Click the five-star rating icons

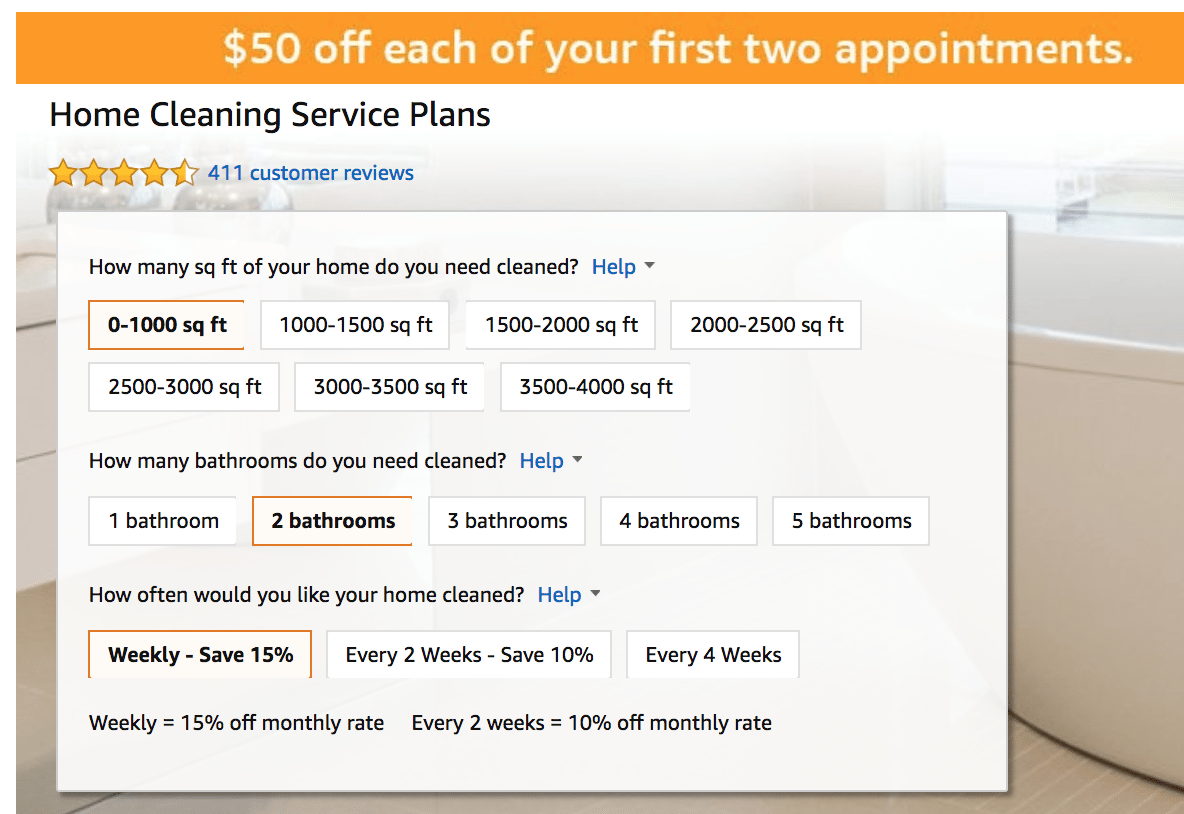[124, 173]
